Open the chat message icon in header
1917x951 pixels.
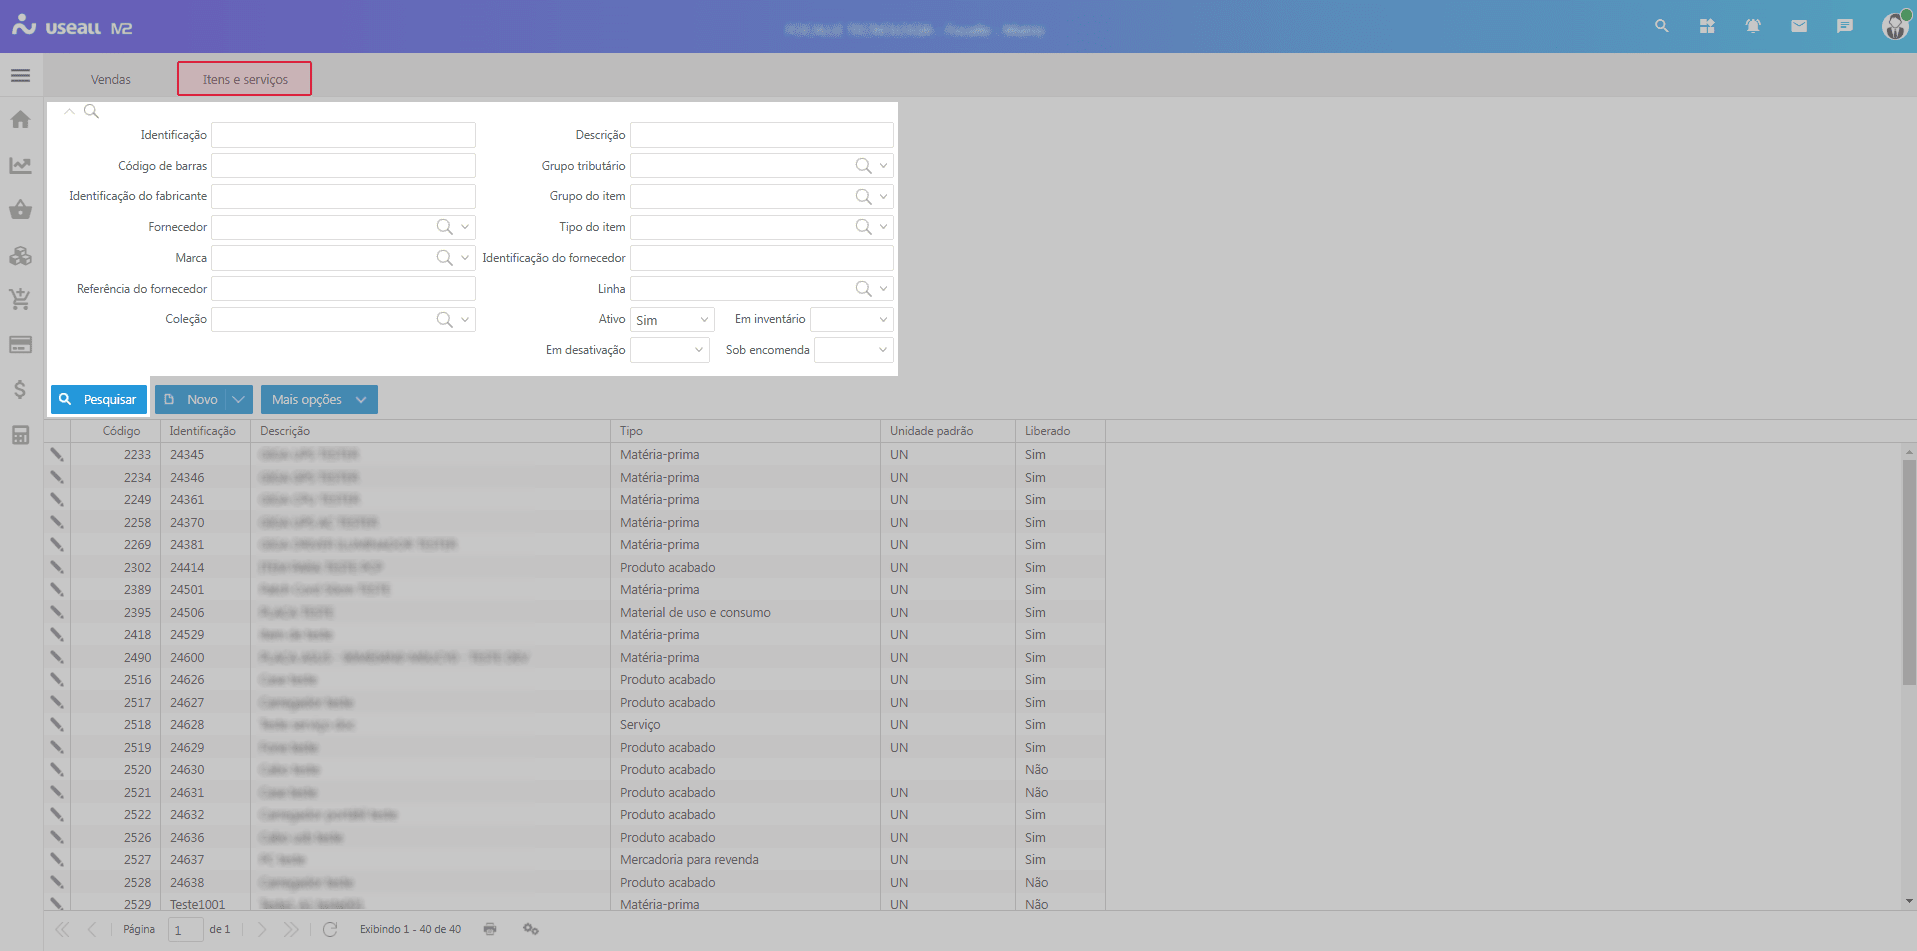pyautogui.click(x=1844, y=26)
